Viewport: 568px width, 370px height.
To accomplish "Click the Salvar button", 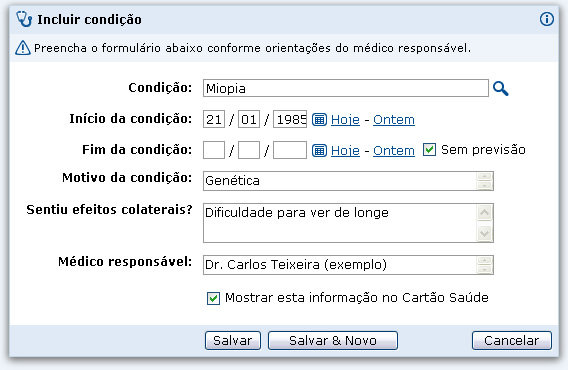I will click(233, 340).
